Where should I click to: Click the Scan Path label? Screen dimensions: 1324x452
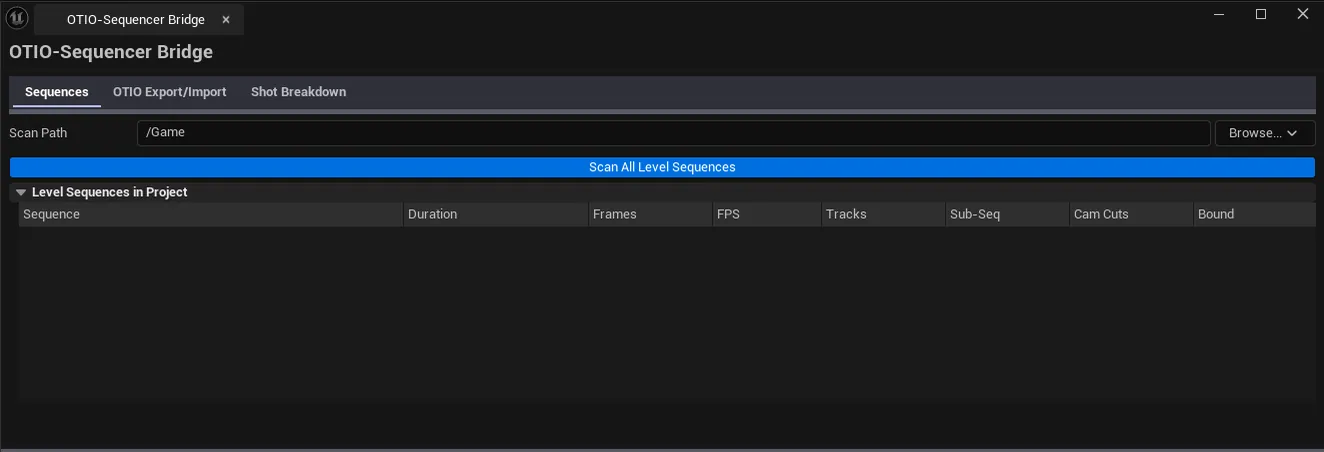point(38,133)
